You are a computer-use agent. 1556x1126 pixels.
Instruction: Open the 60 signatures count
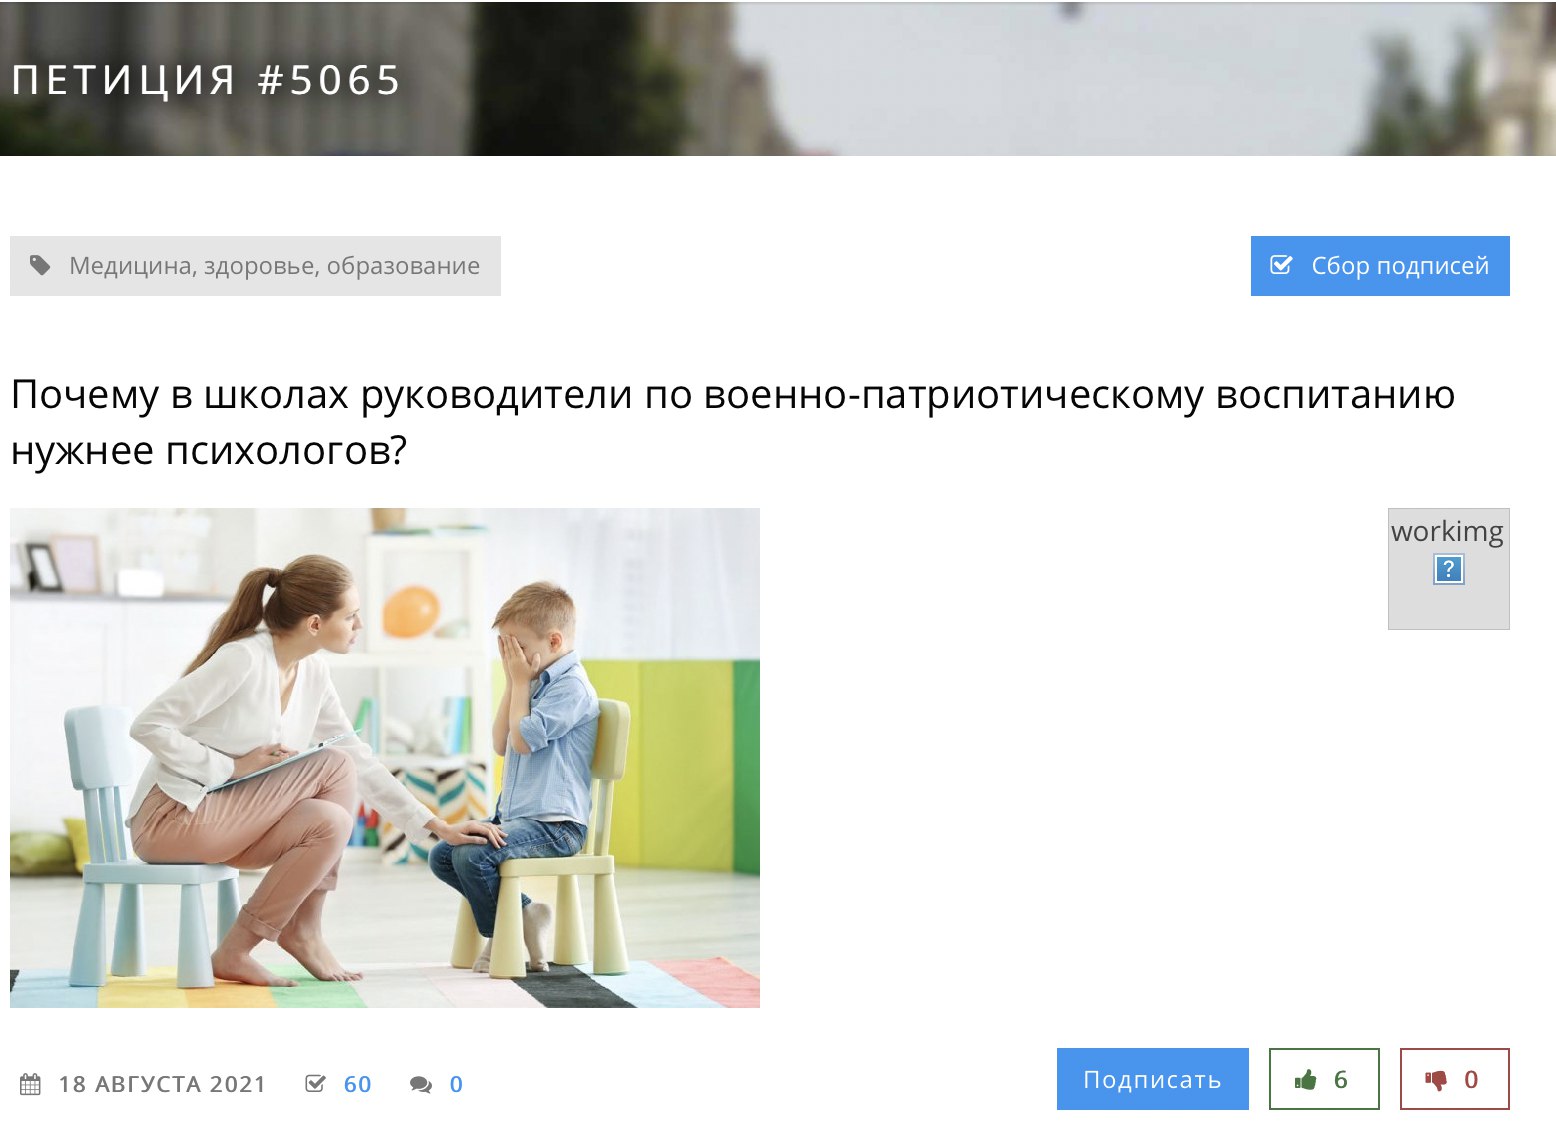[x=357, y=1084]
